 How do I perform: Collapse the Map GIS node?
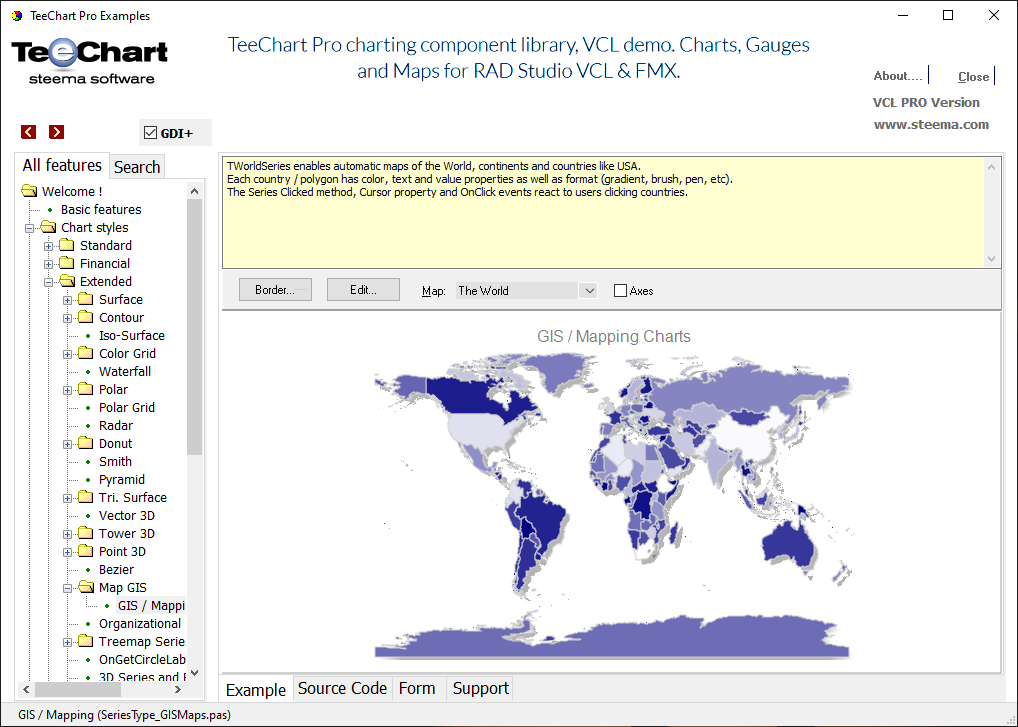pyautogui.click(x=68, y=588)
